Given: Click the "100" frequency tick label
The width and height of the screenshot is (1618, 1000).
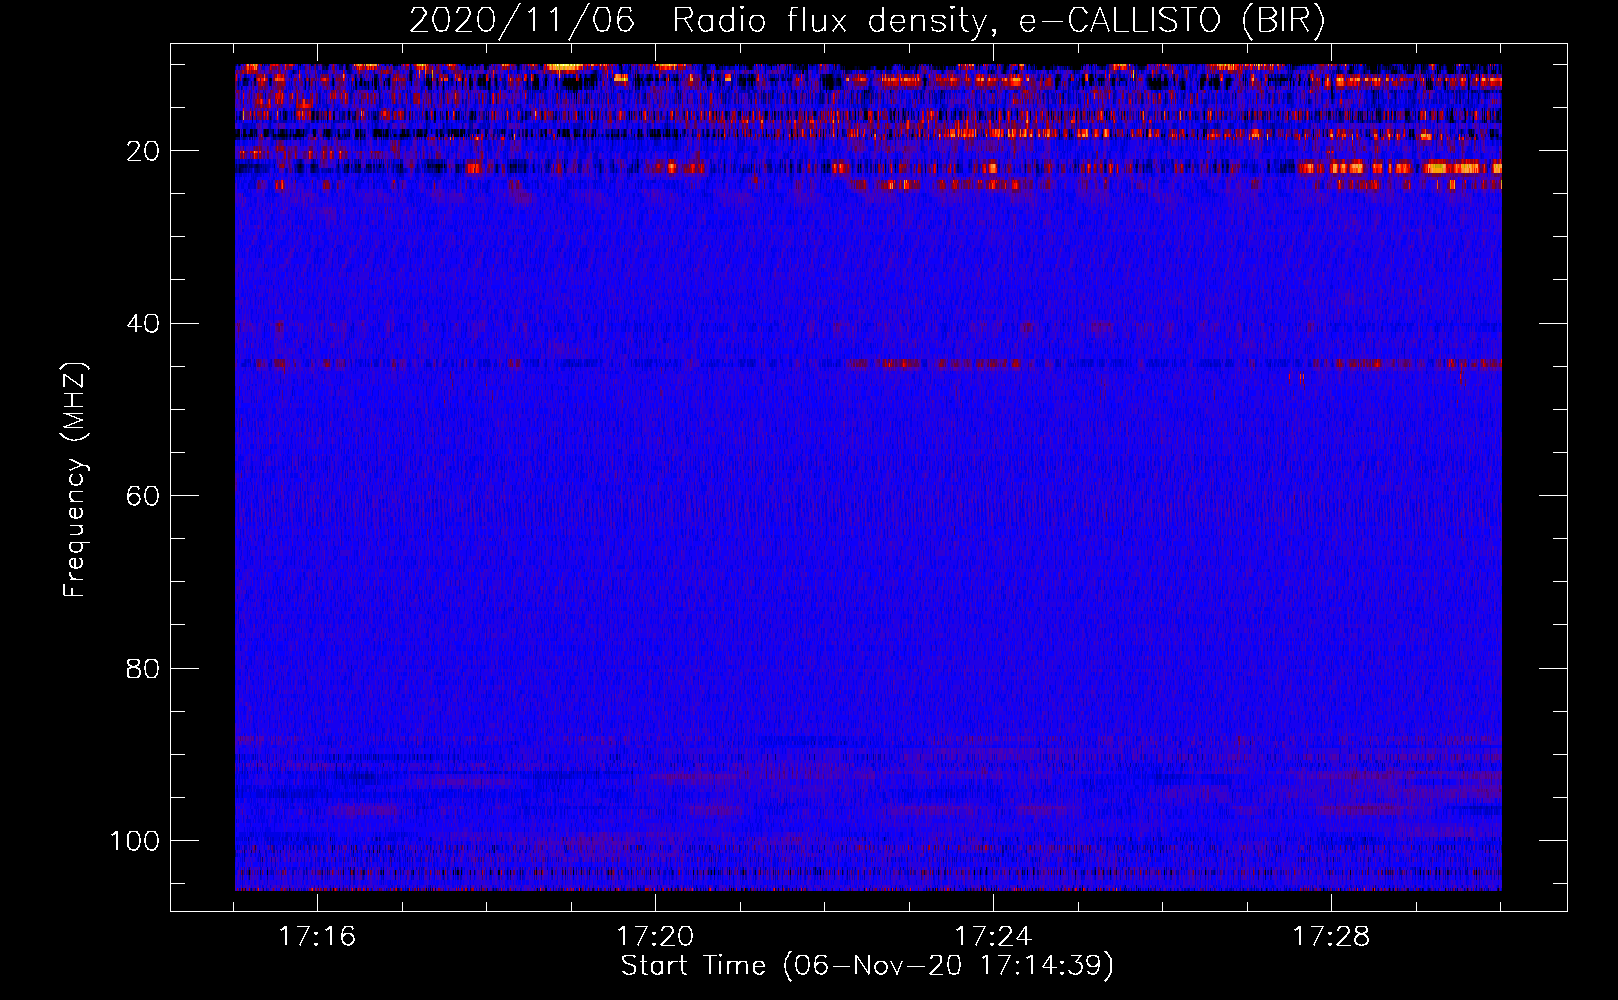Looking at the screenshot, I should (x=135, y=841).
